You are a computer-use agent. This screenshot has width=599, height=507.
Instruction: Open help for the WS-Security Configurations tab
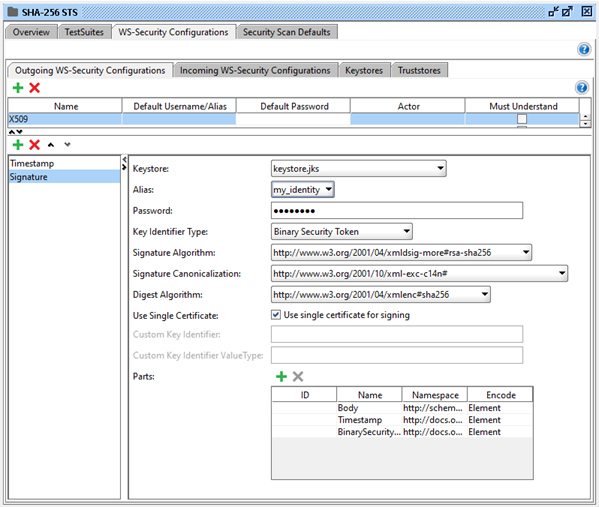click(x=584, y=49)
